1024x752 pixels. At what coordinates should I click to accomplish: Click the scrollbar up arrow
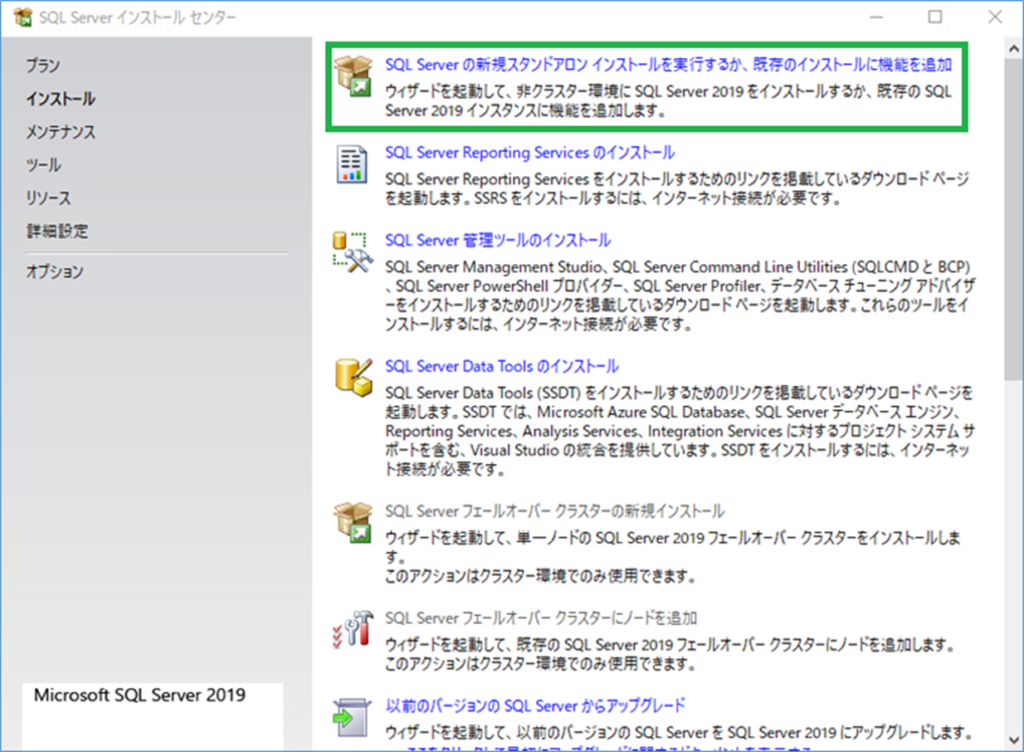tap(1014, 48)
